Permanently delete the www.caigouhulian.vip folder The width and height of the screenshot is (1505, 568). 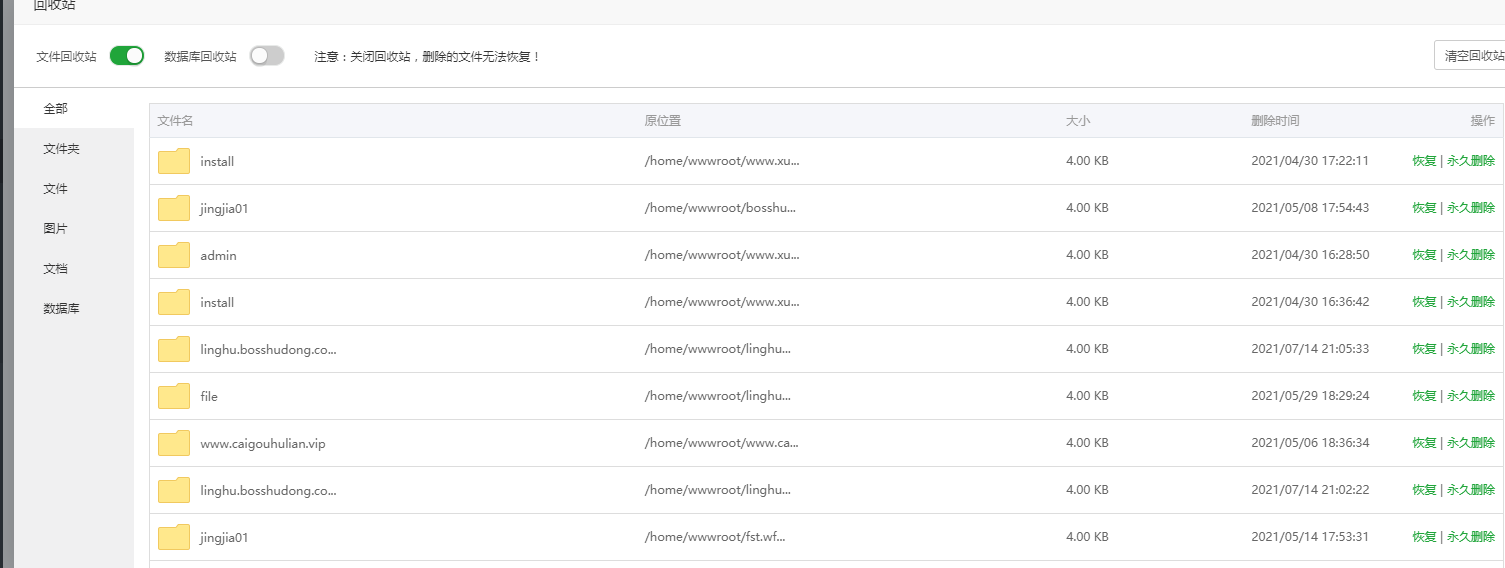point(1470,443)
